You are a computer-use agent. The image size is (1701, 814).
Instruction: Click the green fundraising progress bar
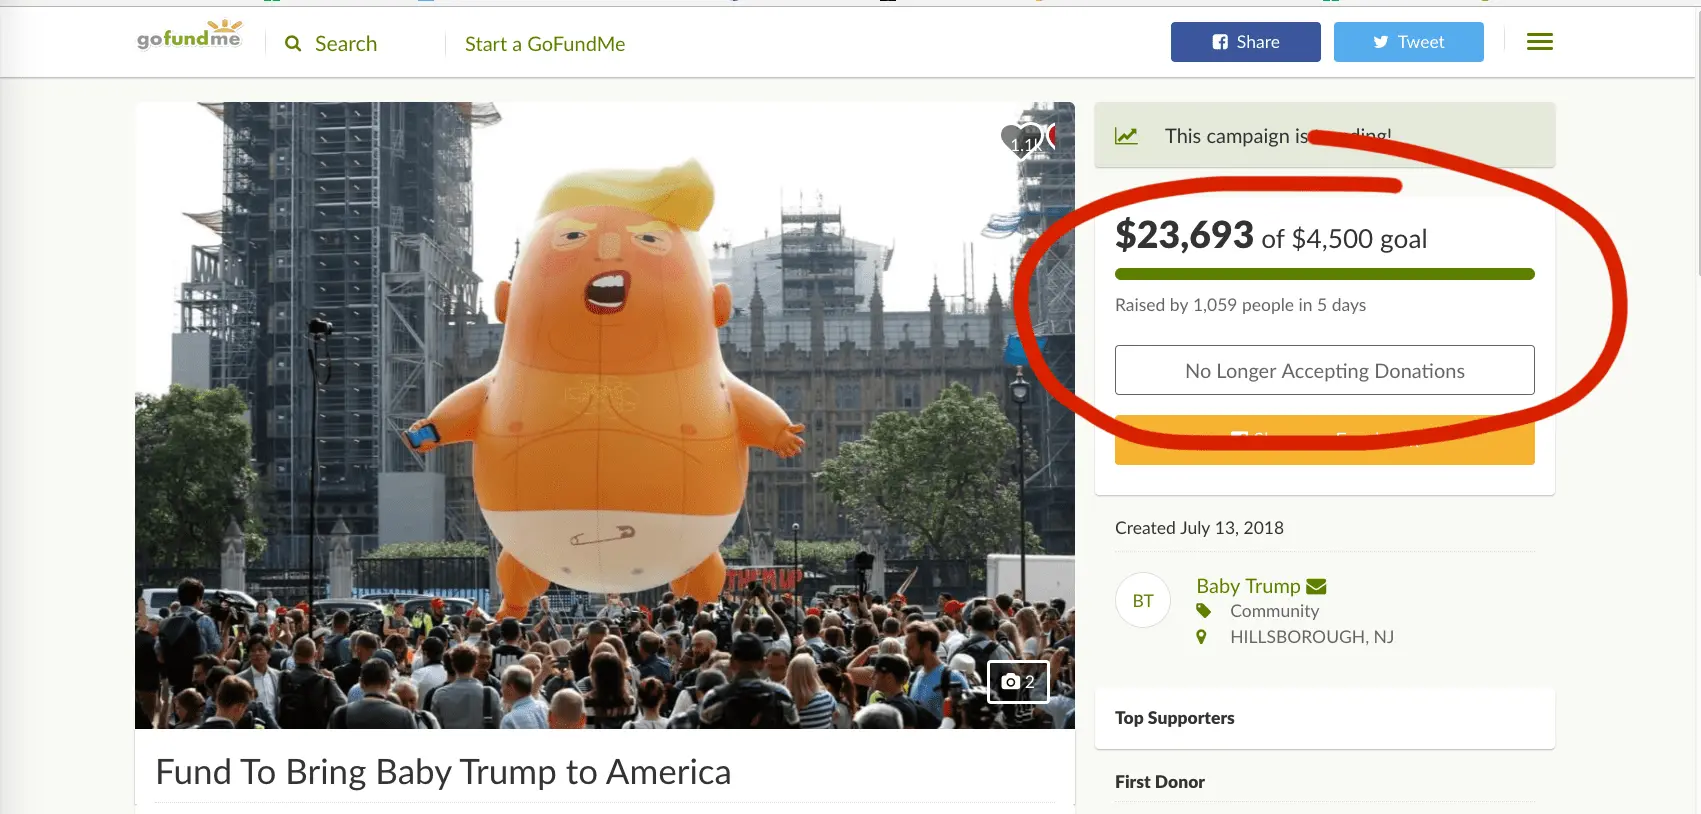coord(1324,274)
